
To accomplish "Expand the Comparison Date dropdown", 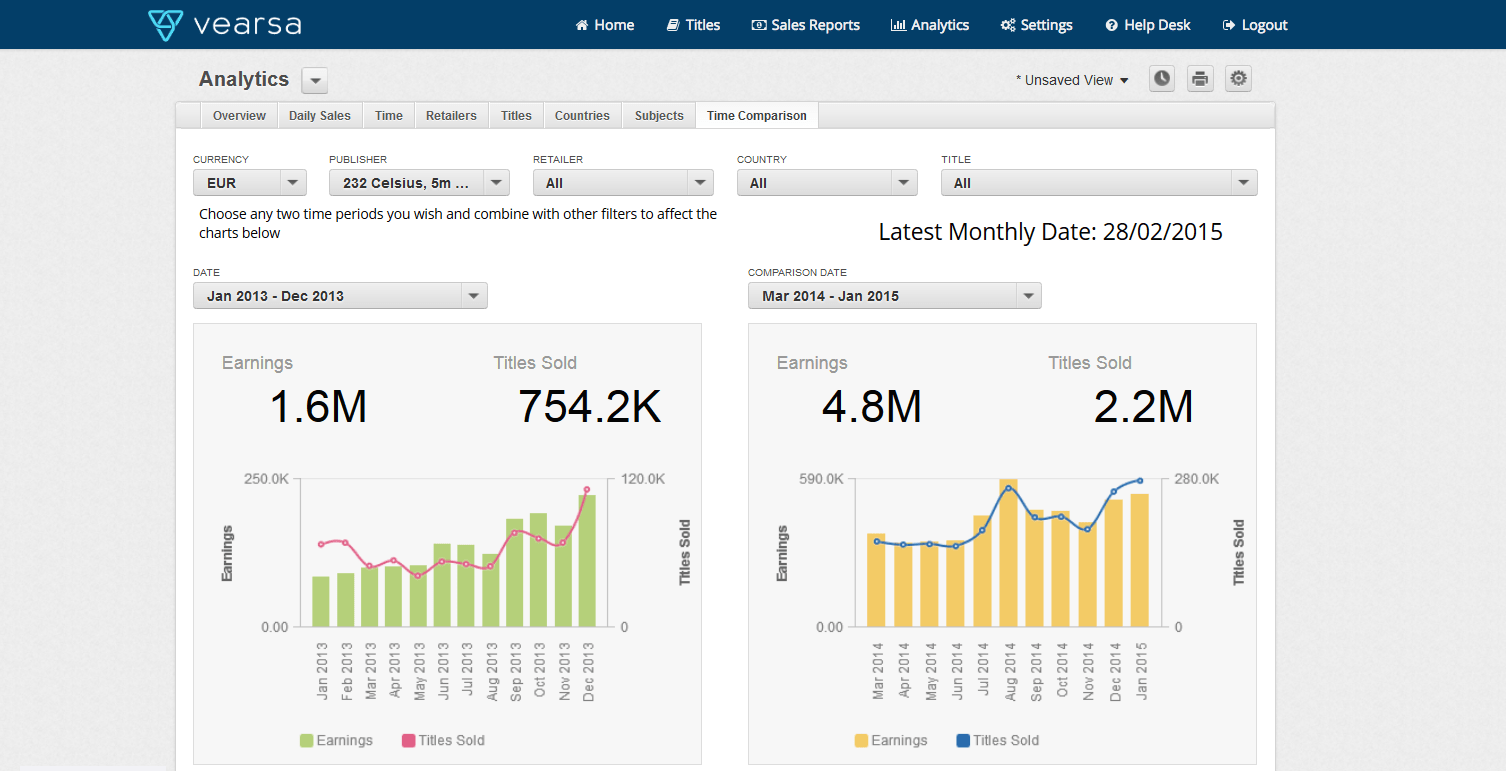I will point(894,296).
